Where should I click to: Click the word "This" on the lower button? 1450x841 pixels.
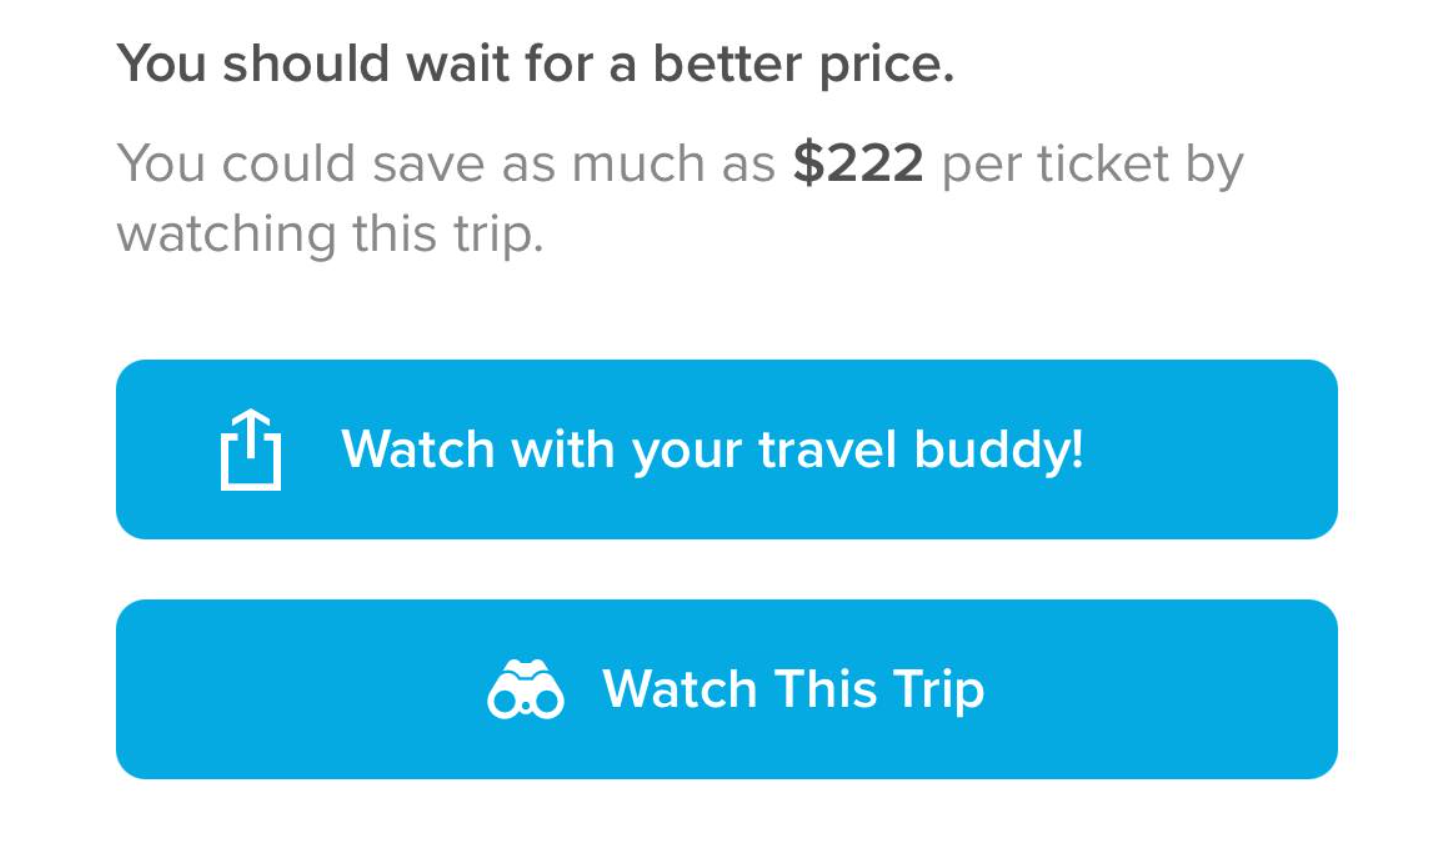click(x=825, y=690)
